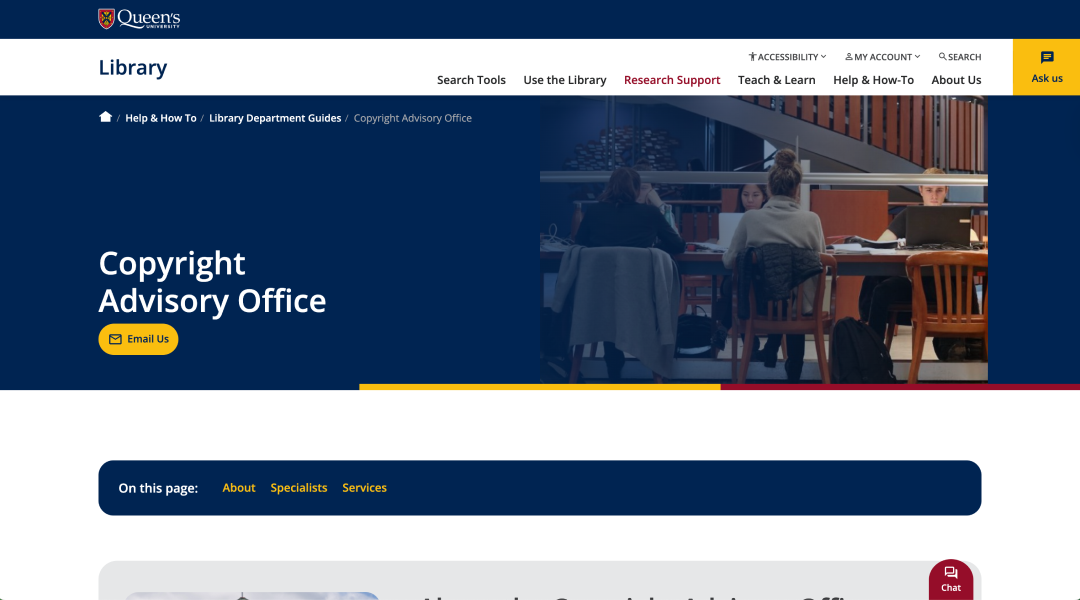Jump to the Specialists section

[x=299, y=488]
